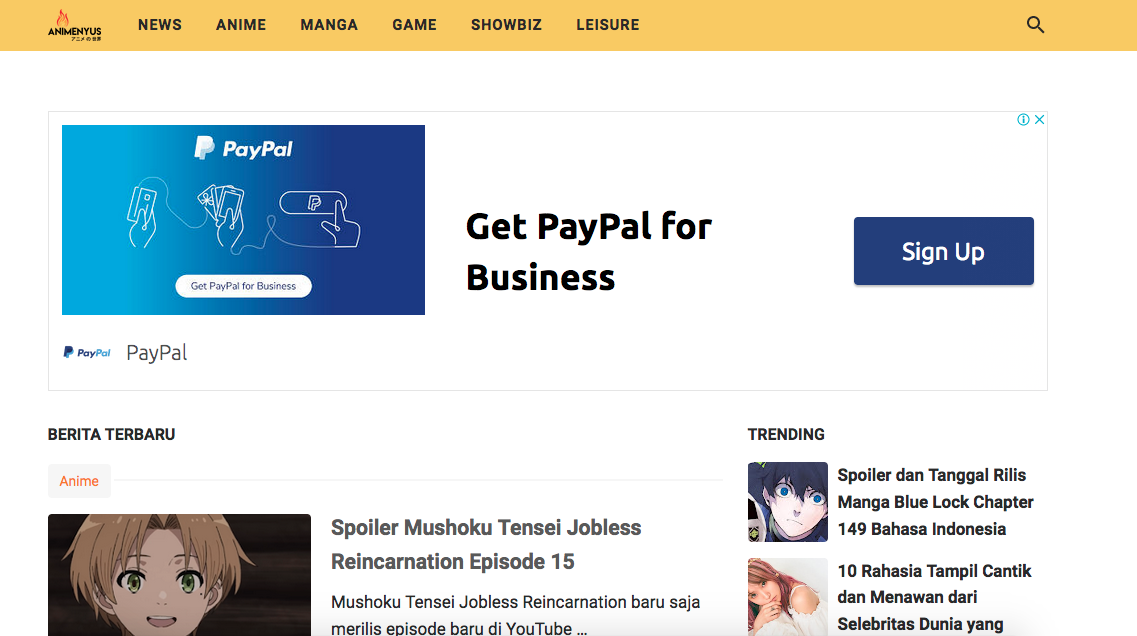The image size is (1137, 636).
Task: Open the LEISURE menu
Action: (x=608, y=25)
